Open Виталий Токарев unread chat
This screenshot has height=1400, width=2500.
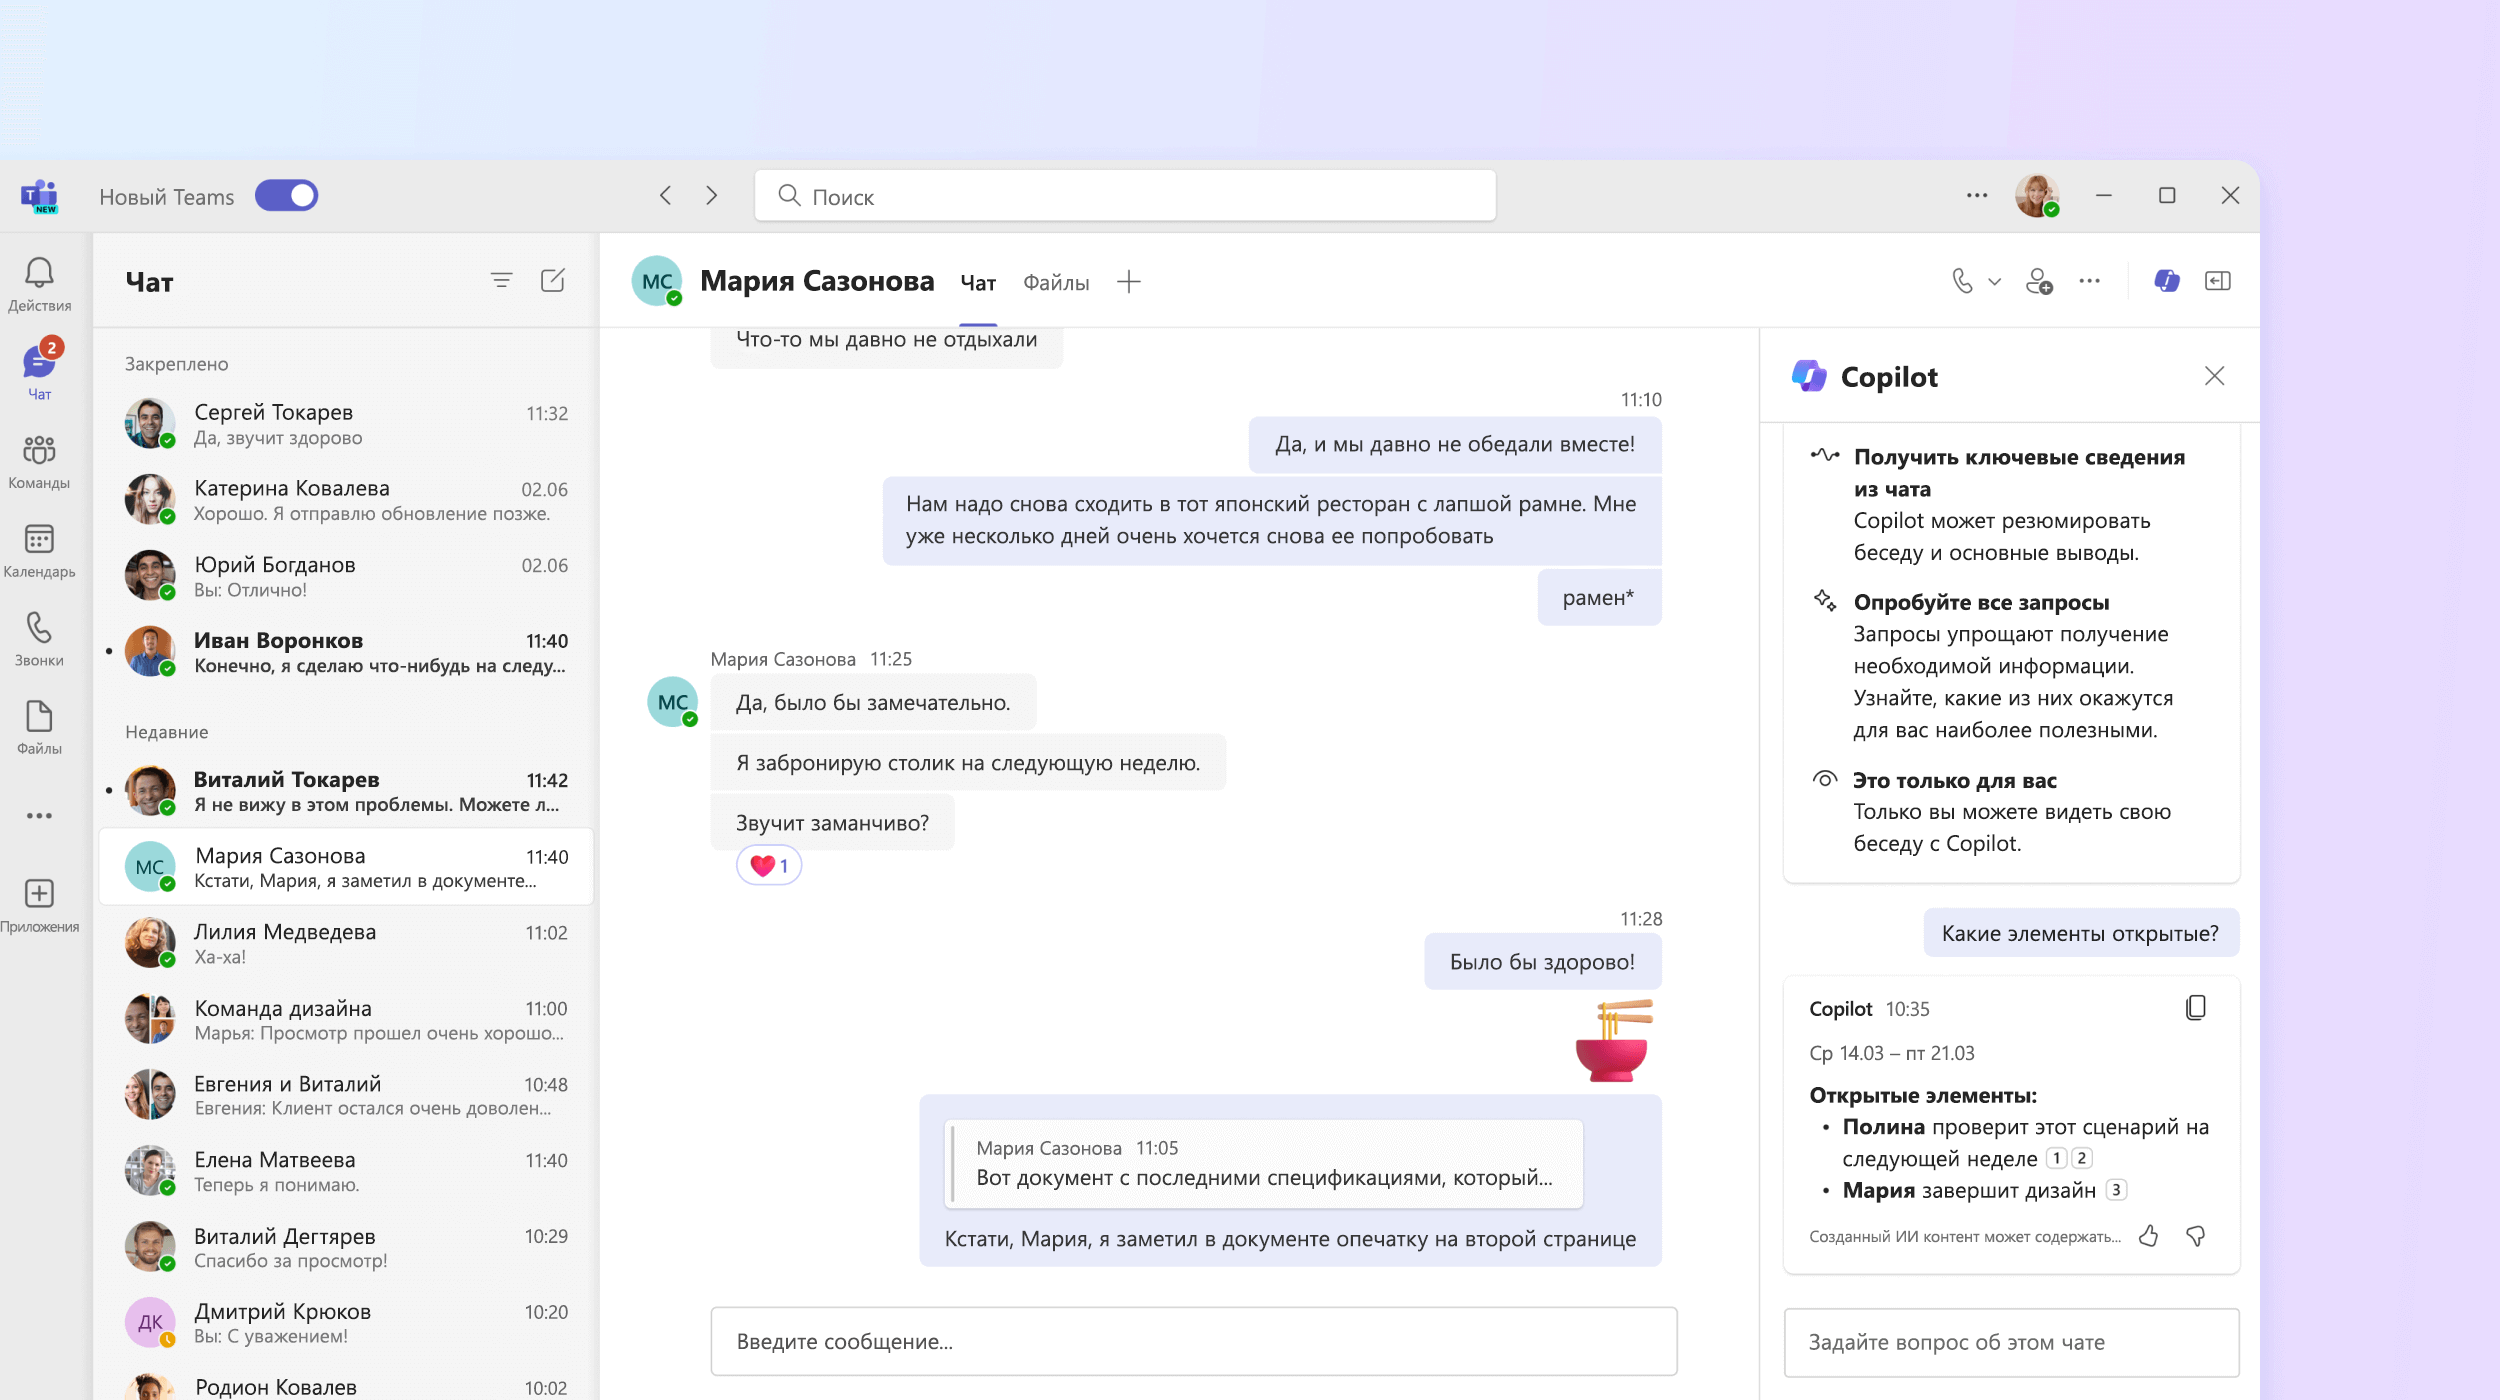(346, 791)
